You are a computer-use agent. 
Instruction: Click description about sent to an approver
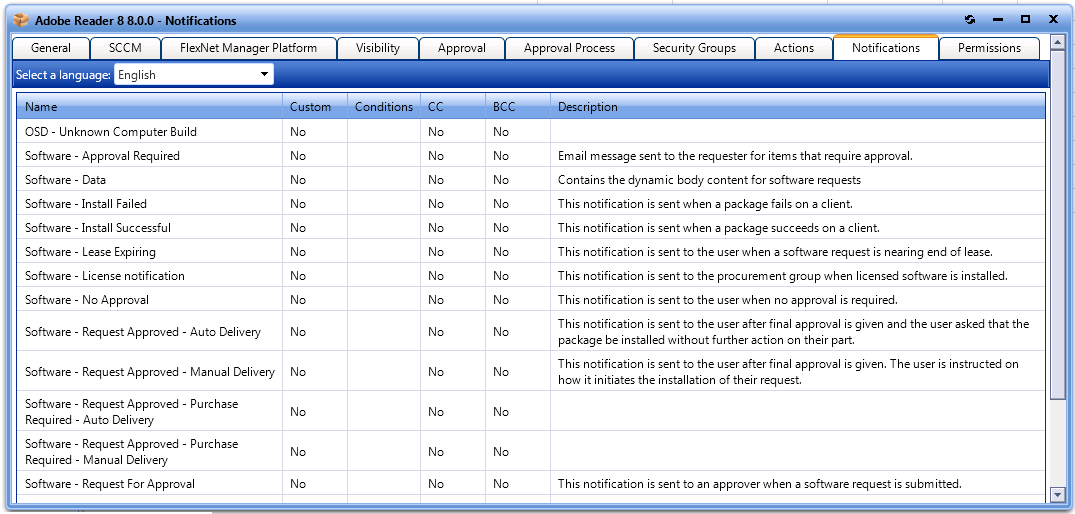point(760,483)
